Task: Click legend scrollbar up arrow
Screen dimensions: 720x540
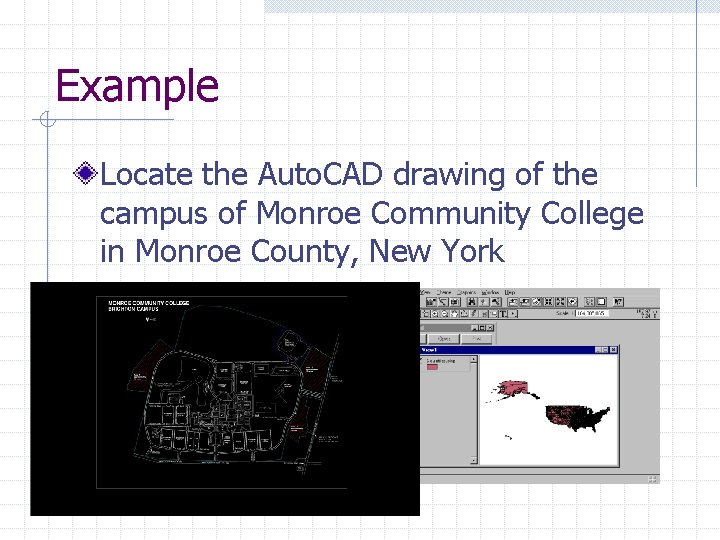Action: (473, 360)
